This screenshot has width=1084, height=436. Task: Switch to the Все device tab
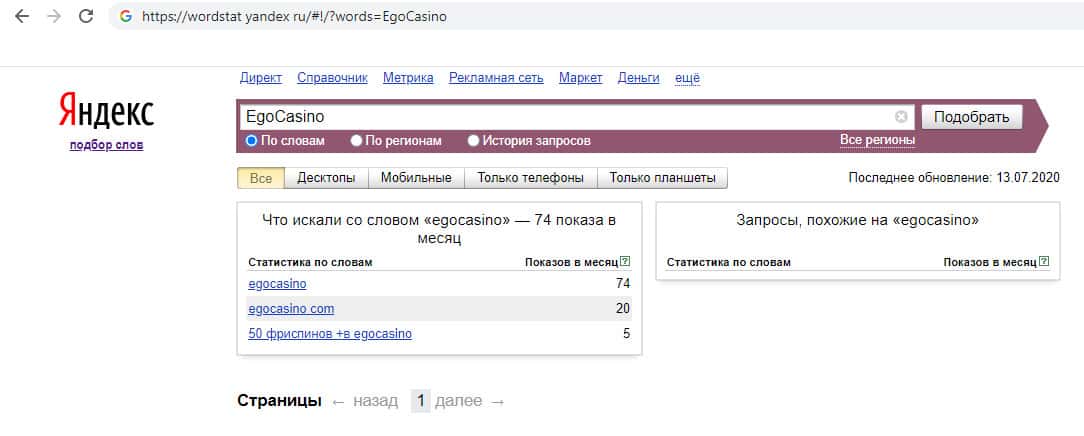click(261, 178)
